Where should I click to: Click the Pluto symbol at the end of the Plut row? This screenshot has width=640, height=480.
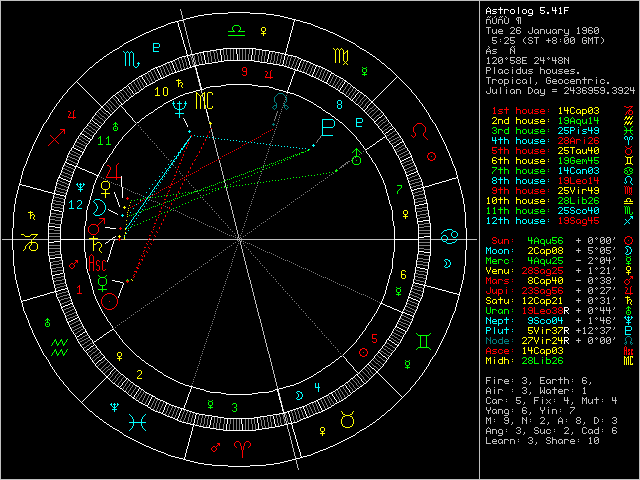point(628,331)
